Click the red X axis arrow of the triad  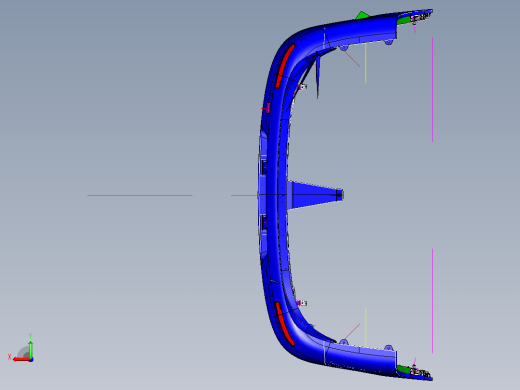click(x=22, y=359)
